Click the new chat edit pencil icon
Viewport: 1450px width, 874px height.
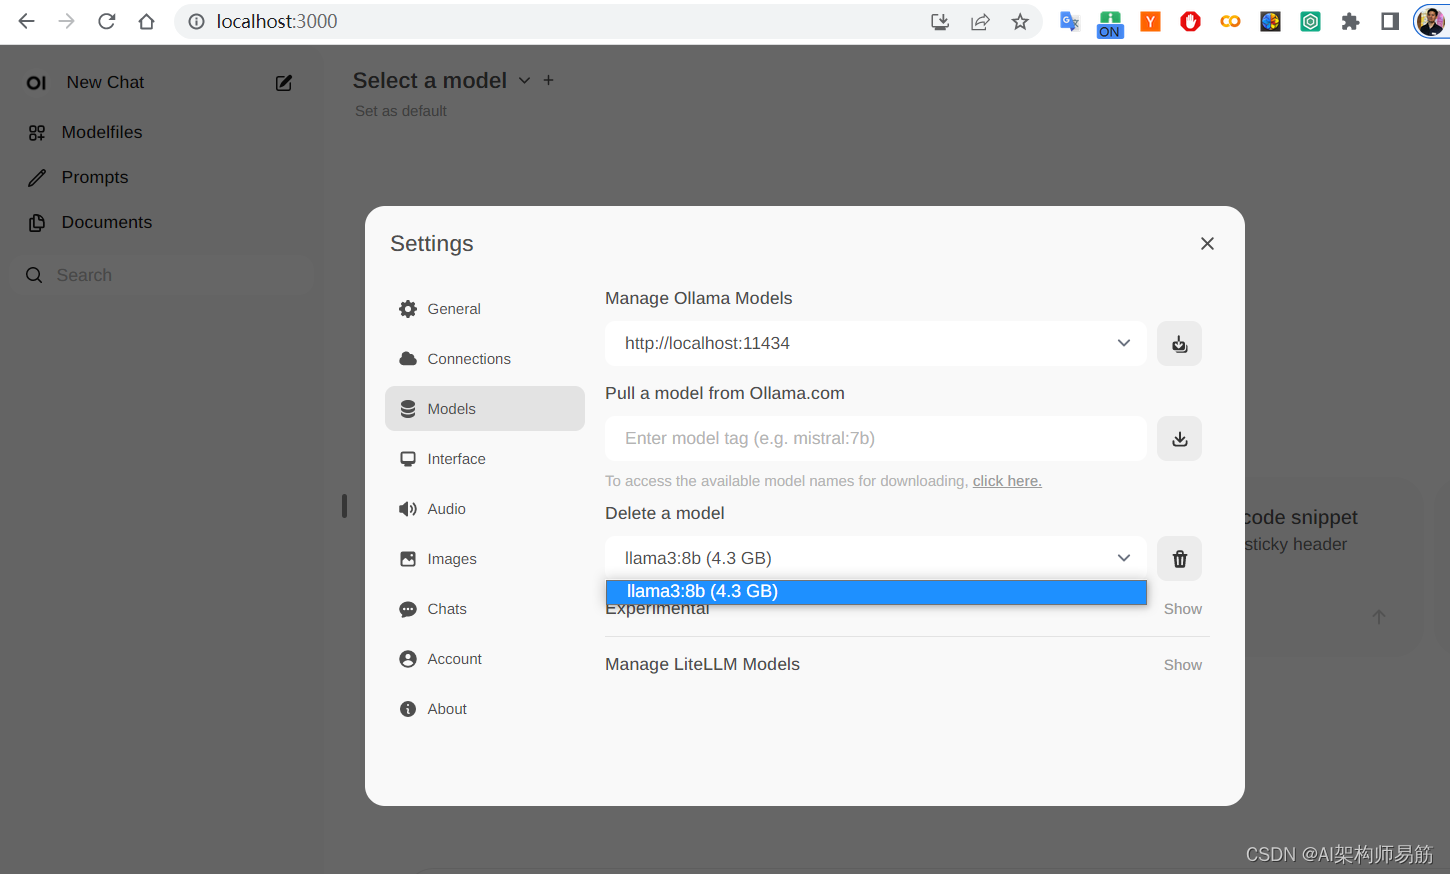[x=284, y=83]
